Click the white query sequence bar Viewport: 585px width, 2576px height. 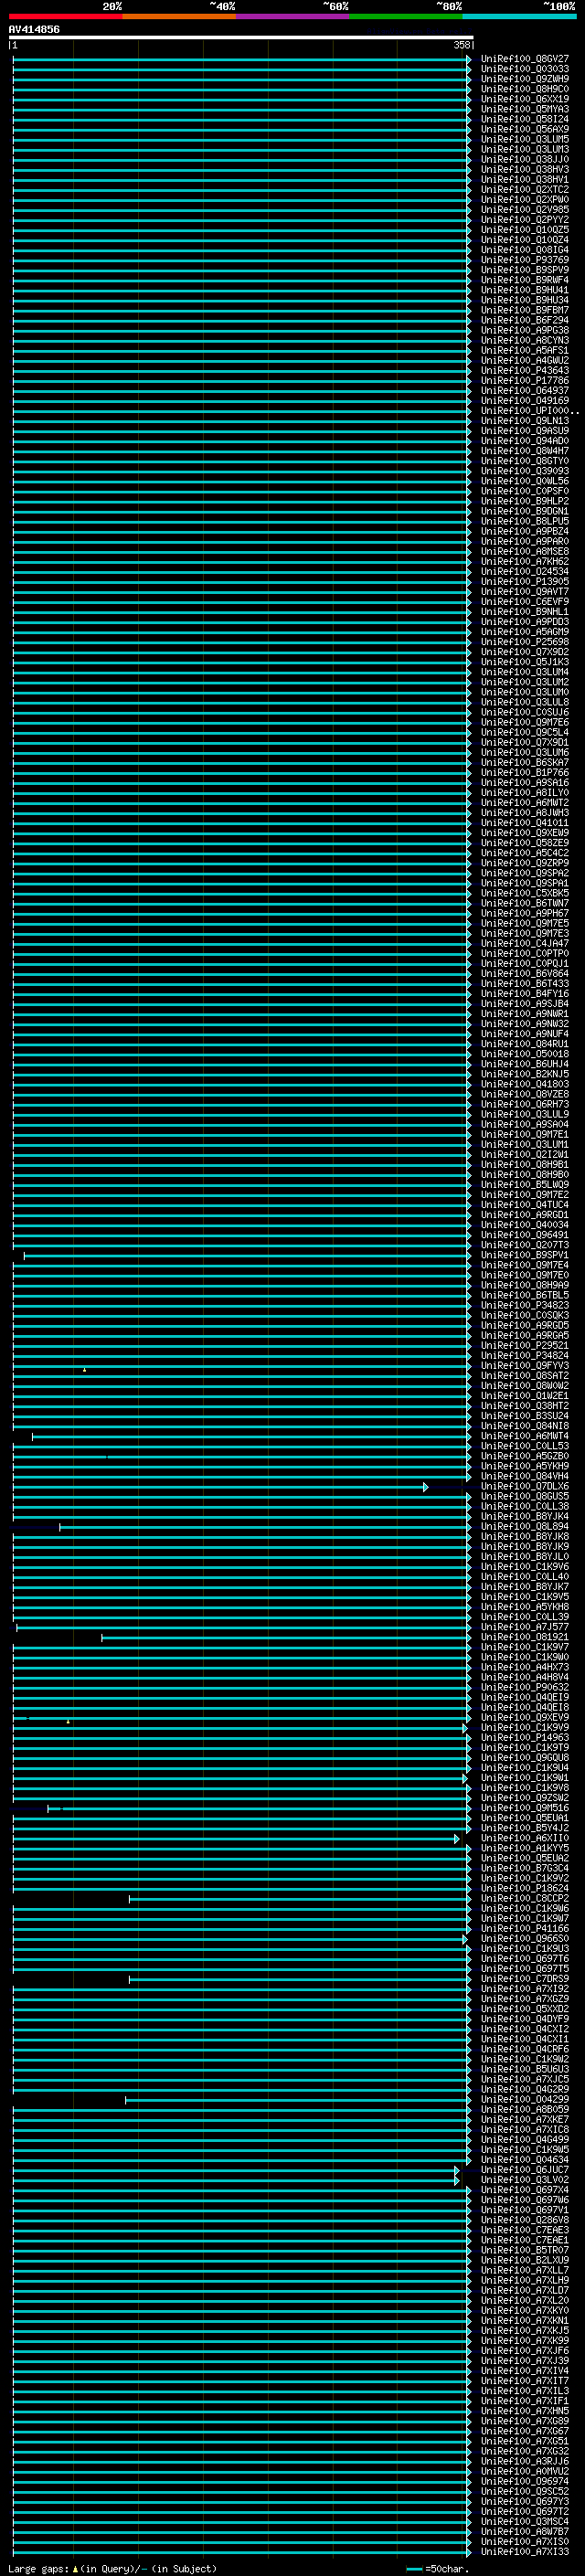click(241, 38)
